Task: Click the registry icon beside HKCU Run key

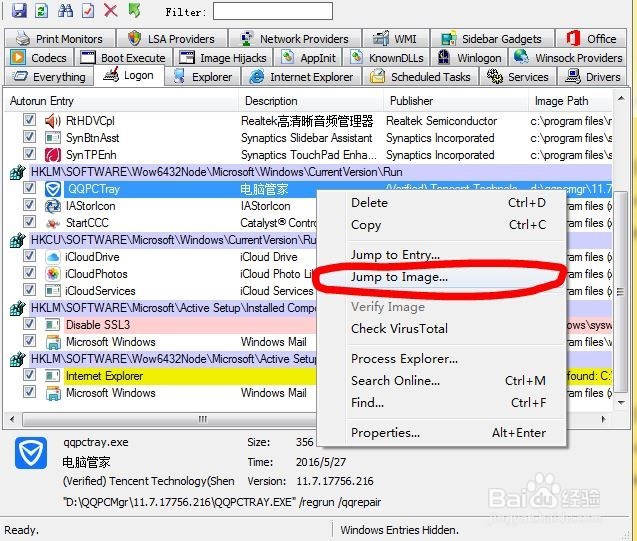Action: [x=17, y=240]
